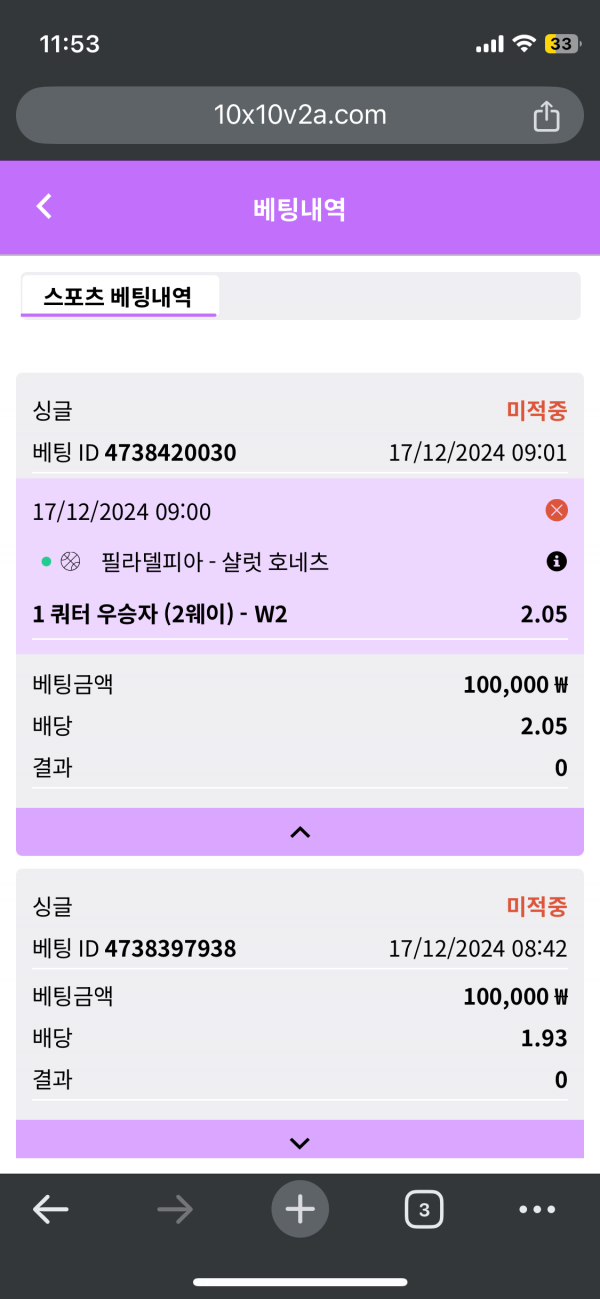
Task: Show open tabs with the 3 icon
Action: [424, 1210]
